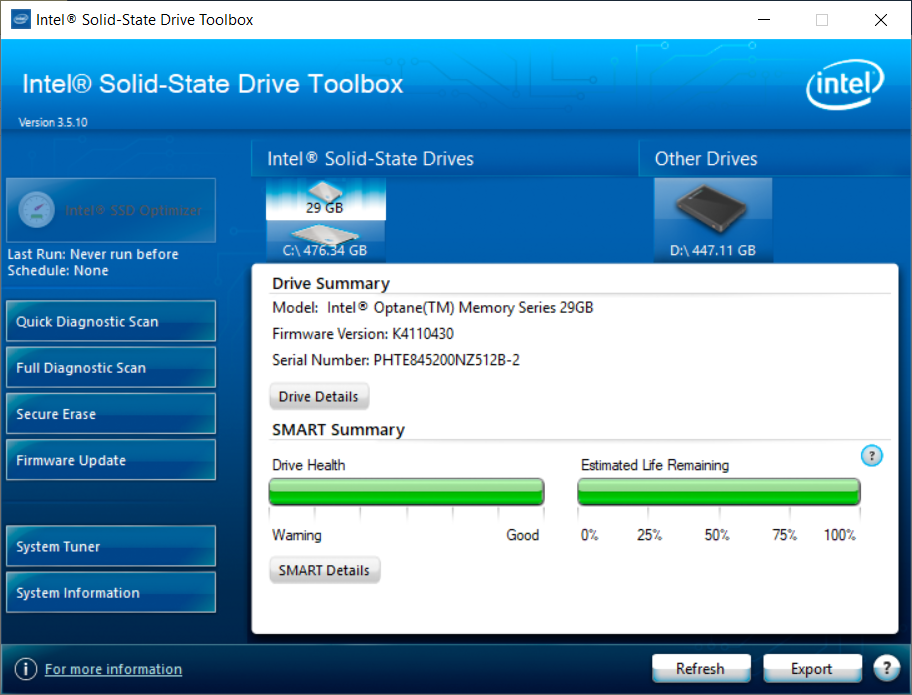Click the Drive Health progress bar
The image size is (912, 695).
click(x=407, y=492)
